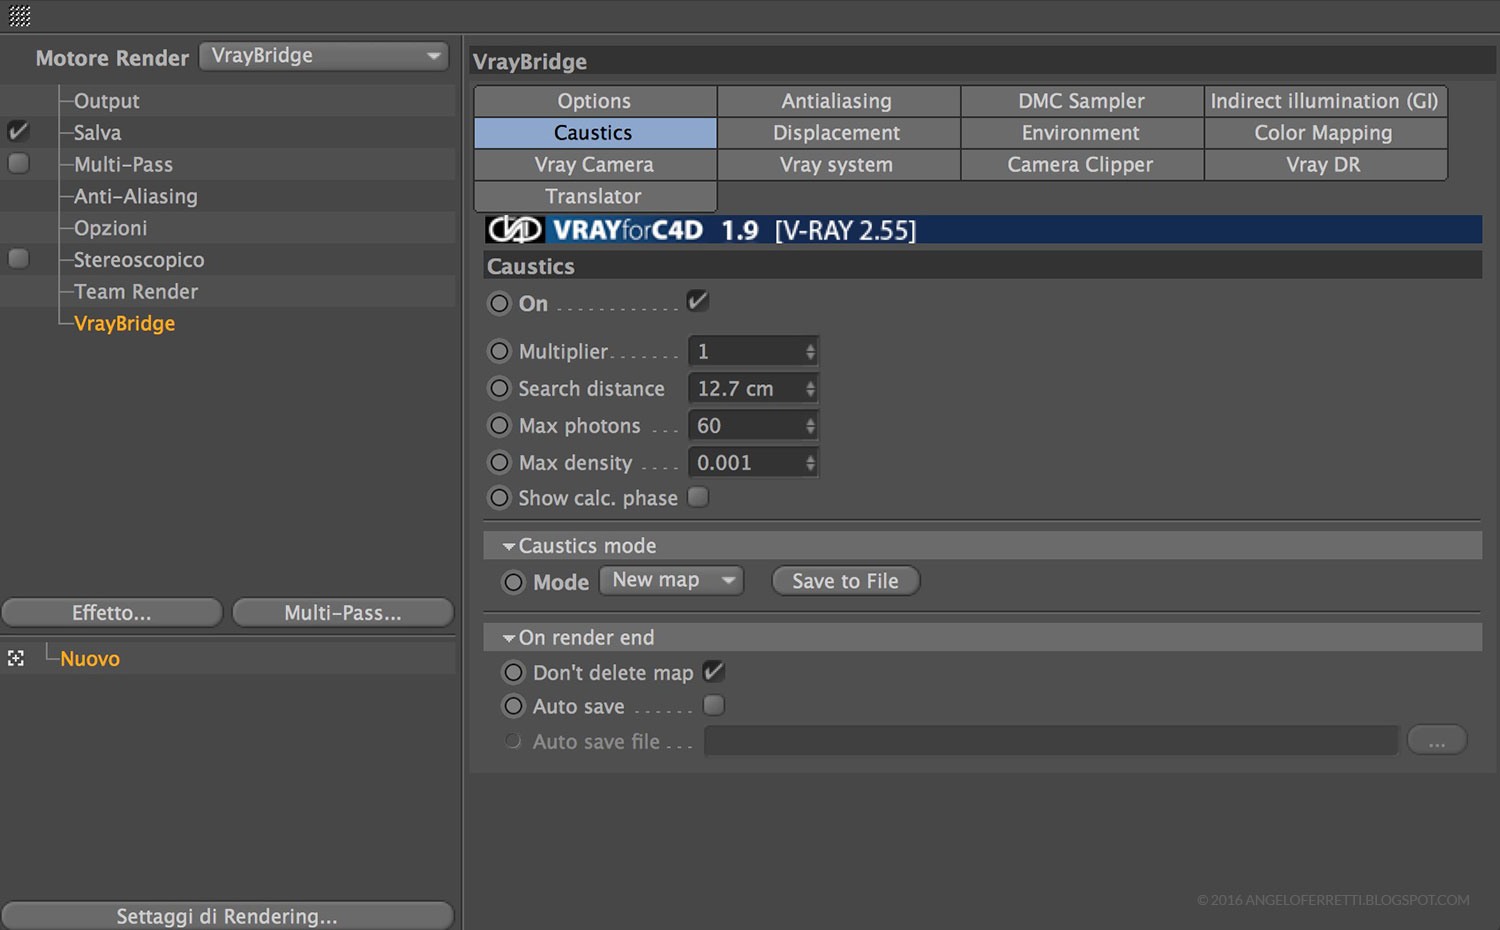Click animation dot next to On
The image size is (1500, 930).
click(x=499, y=303)
